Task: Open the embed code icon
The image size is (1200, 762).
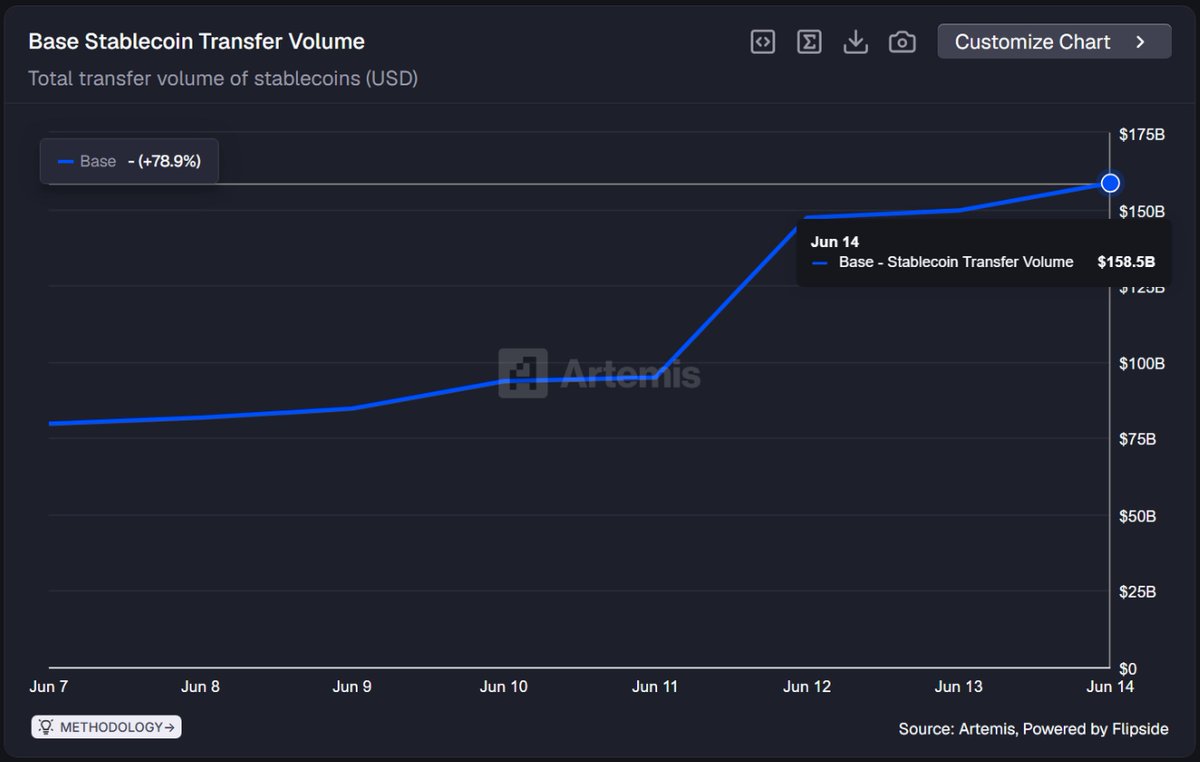Action: point(763,42)
